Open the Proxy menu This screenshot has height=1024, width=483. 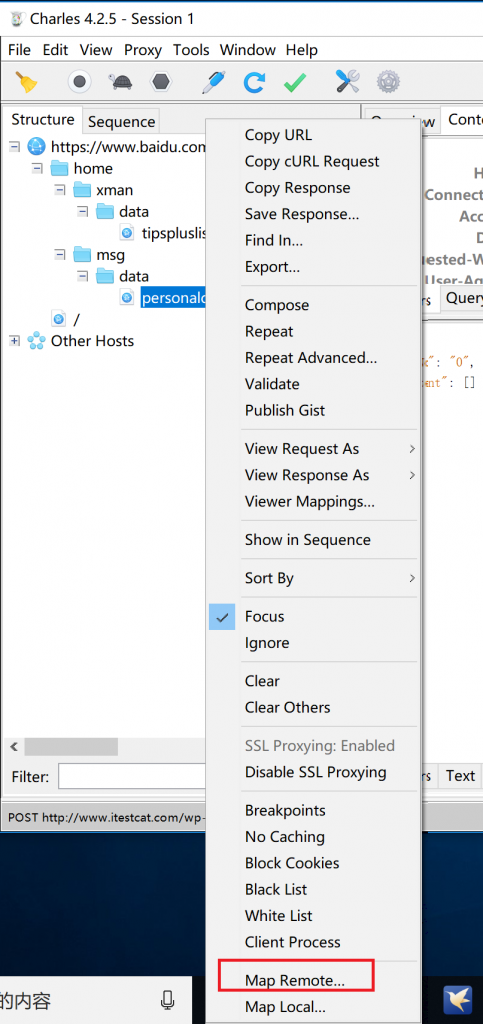pyautogui.click(x=143, y=50)
